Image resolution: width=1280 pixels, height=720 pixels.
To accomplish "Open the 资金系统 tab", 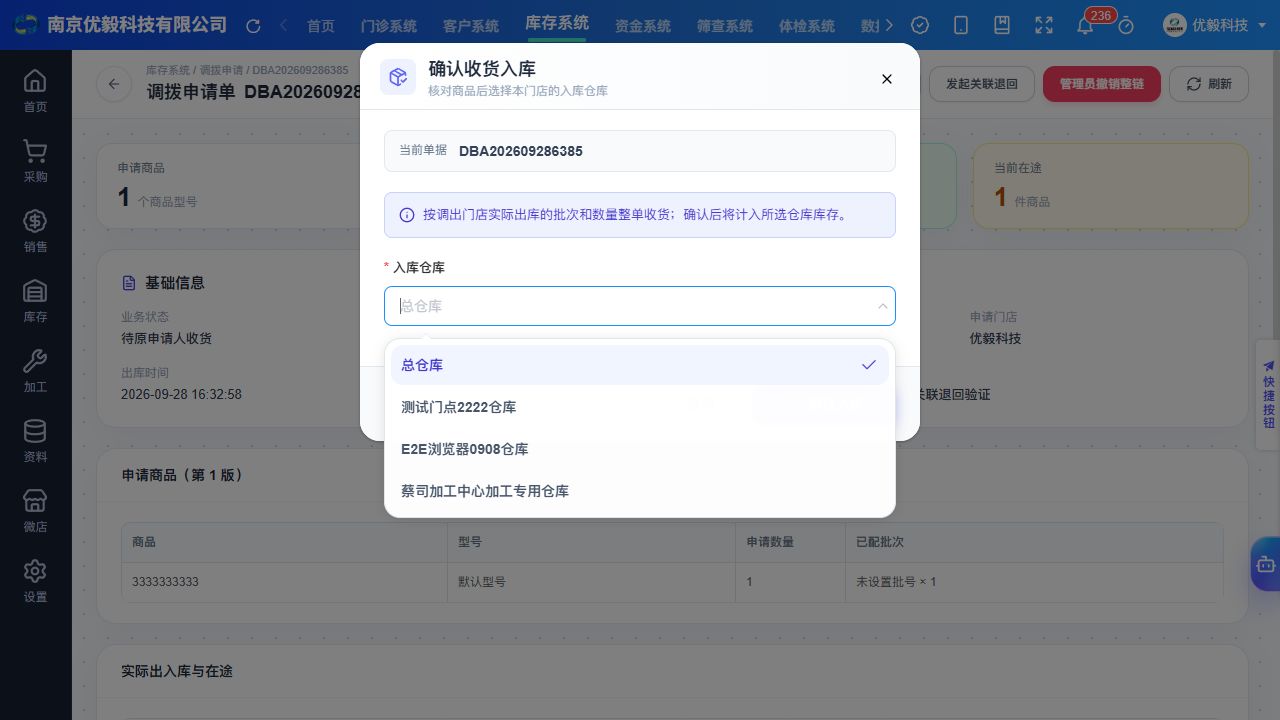I will pos(643,26).
